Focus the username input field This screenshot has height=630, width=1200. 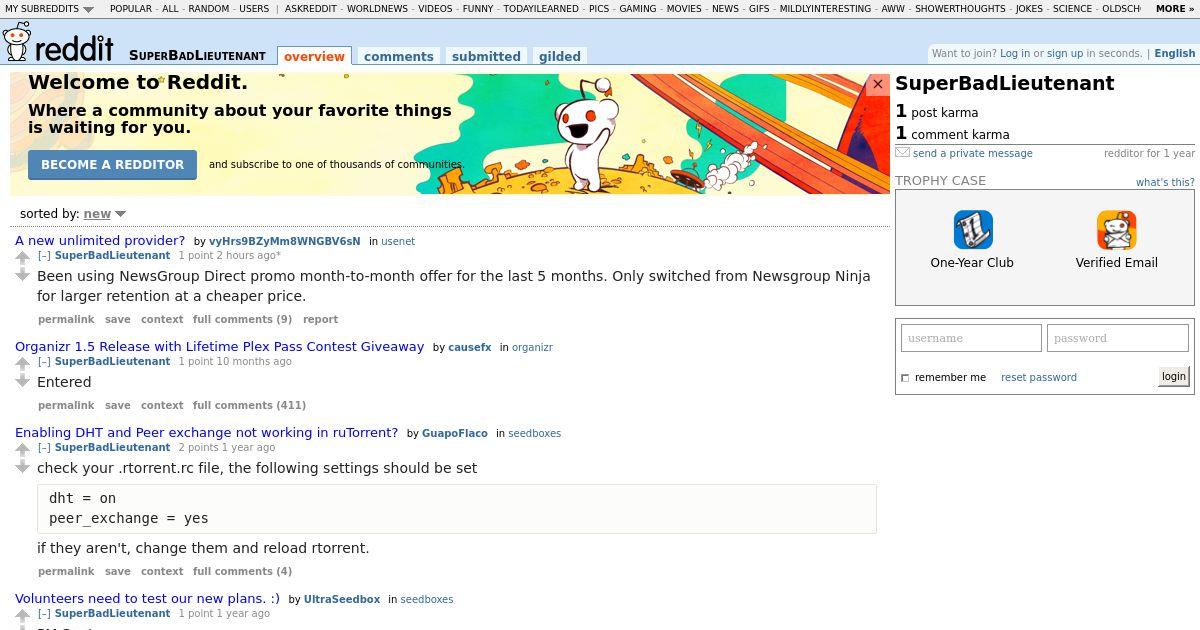click(x=971, y=338)
